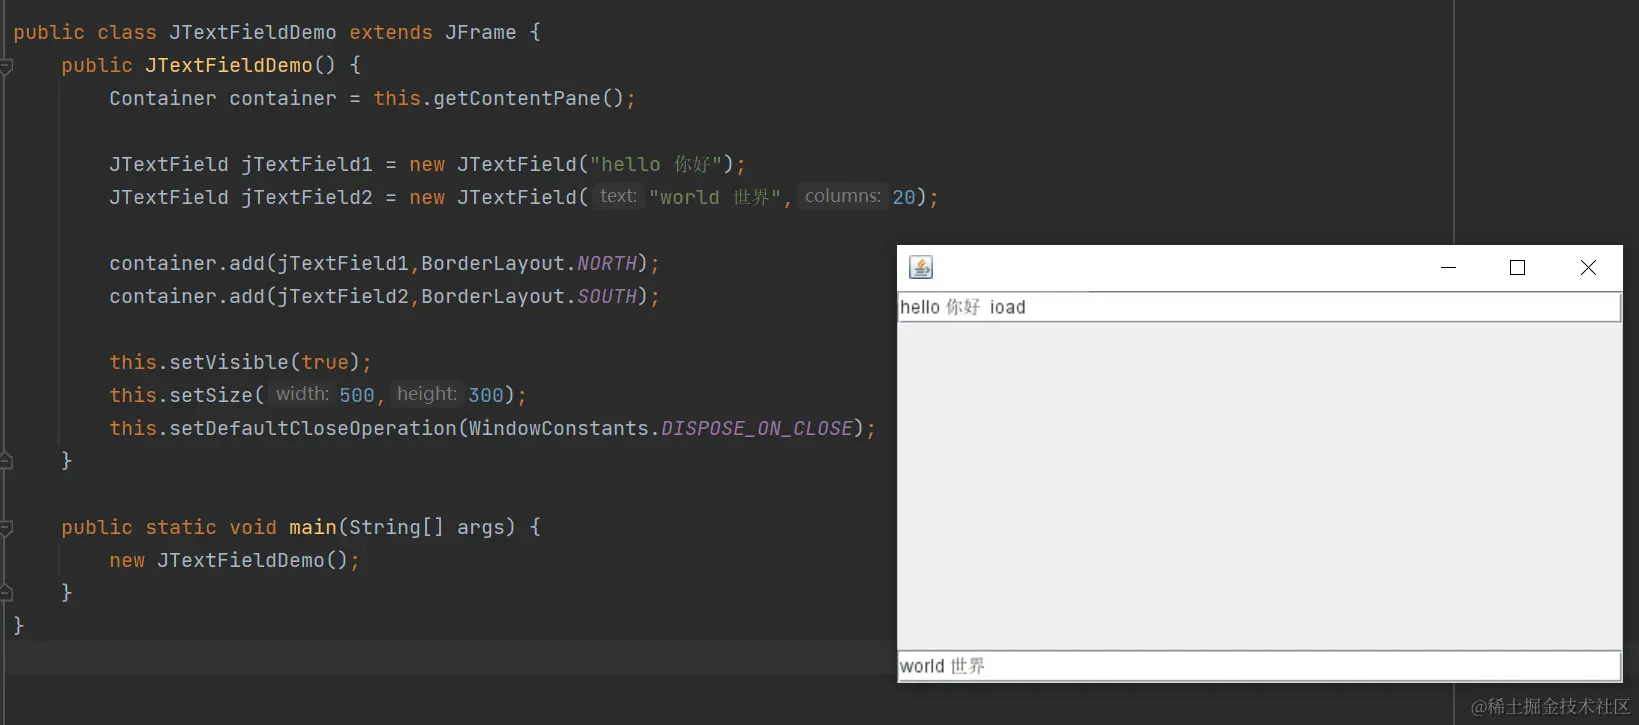Image resolution: width=1639 pixels, height=725 pixels.
Task: Collapse the main method fold marker
Action: [x=6, y=528]
